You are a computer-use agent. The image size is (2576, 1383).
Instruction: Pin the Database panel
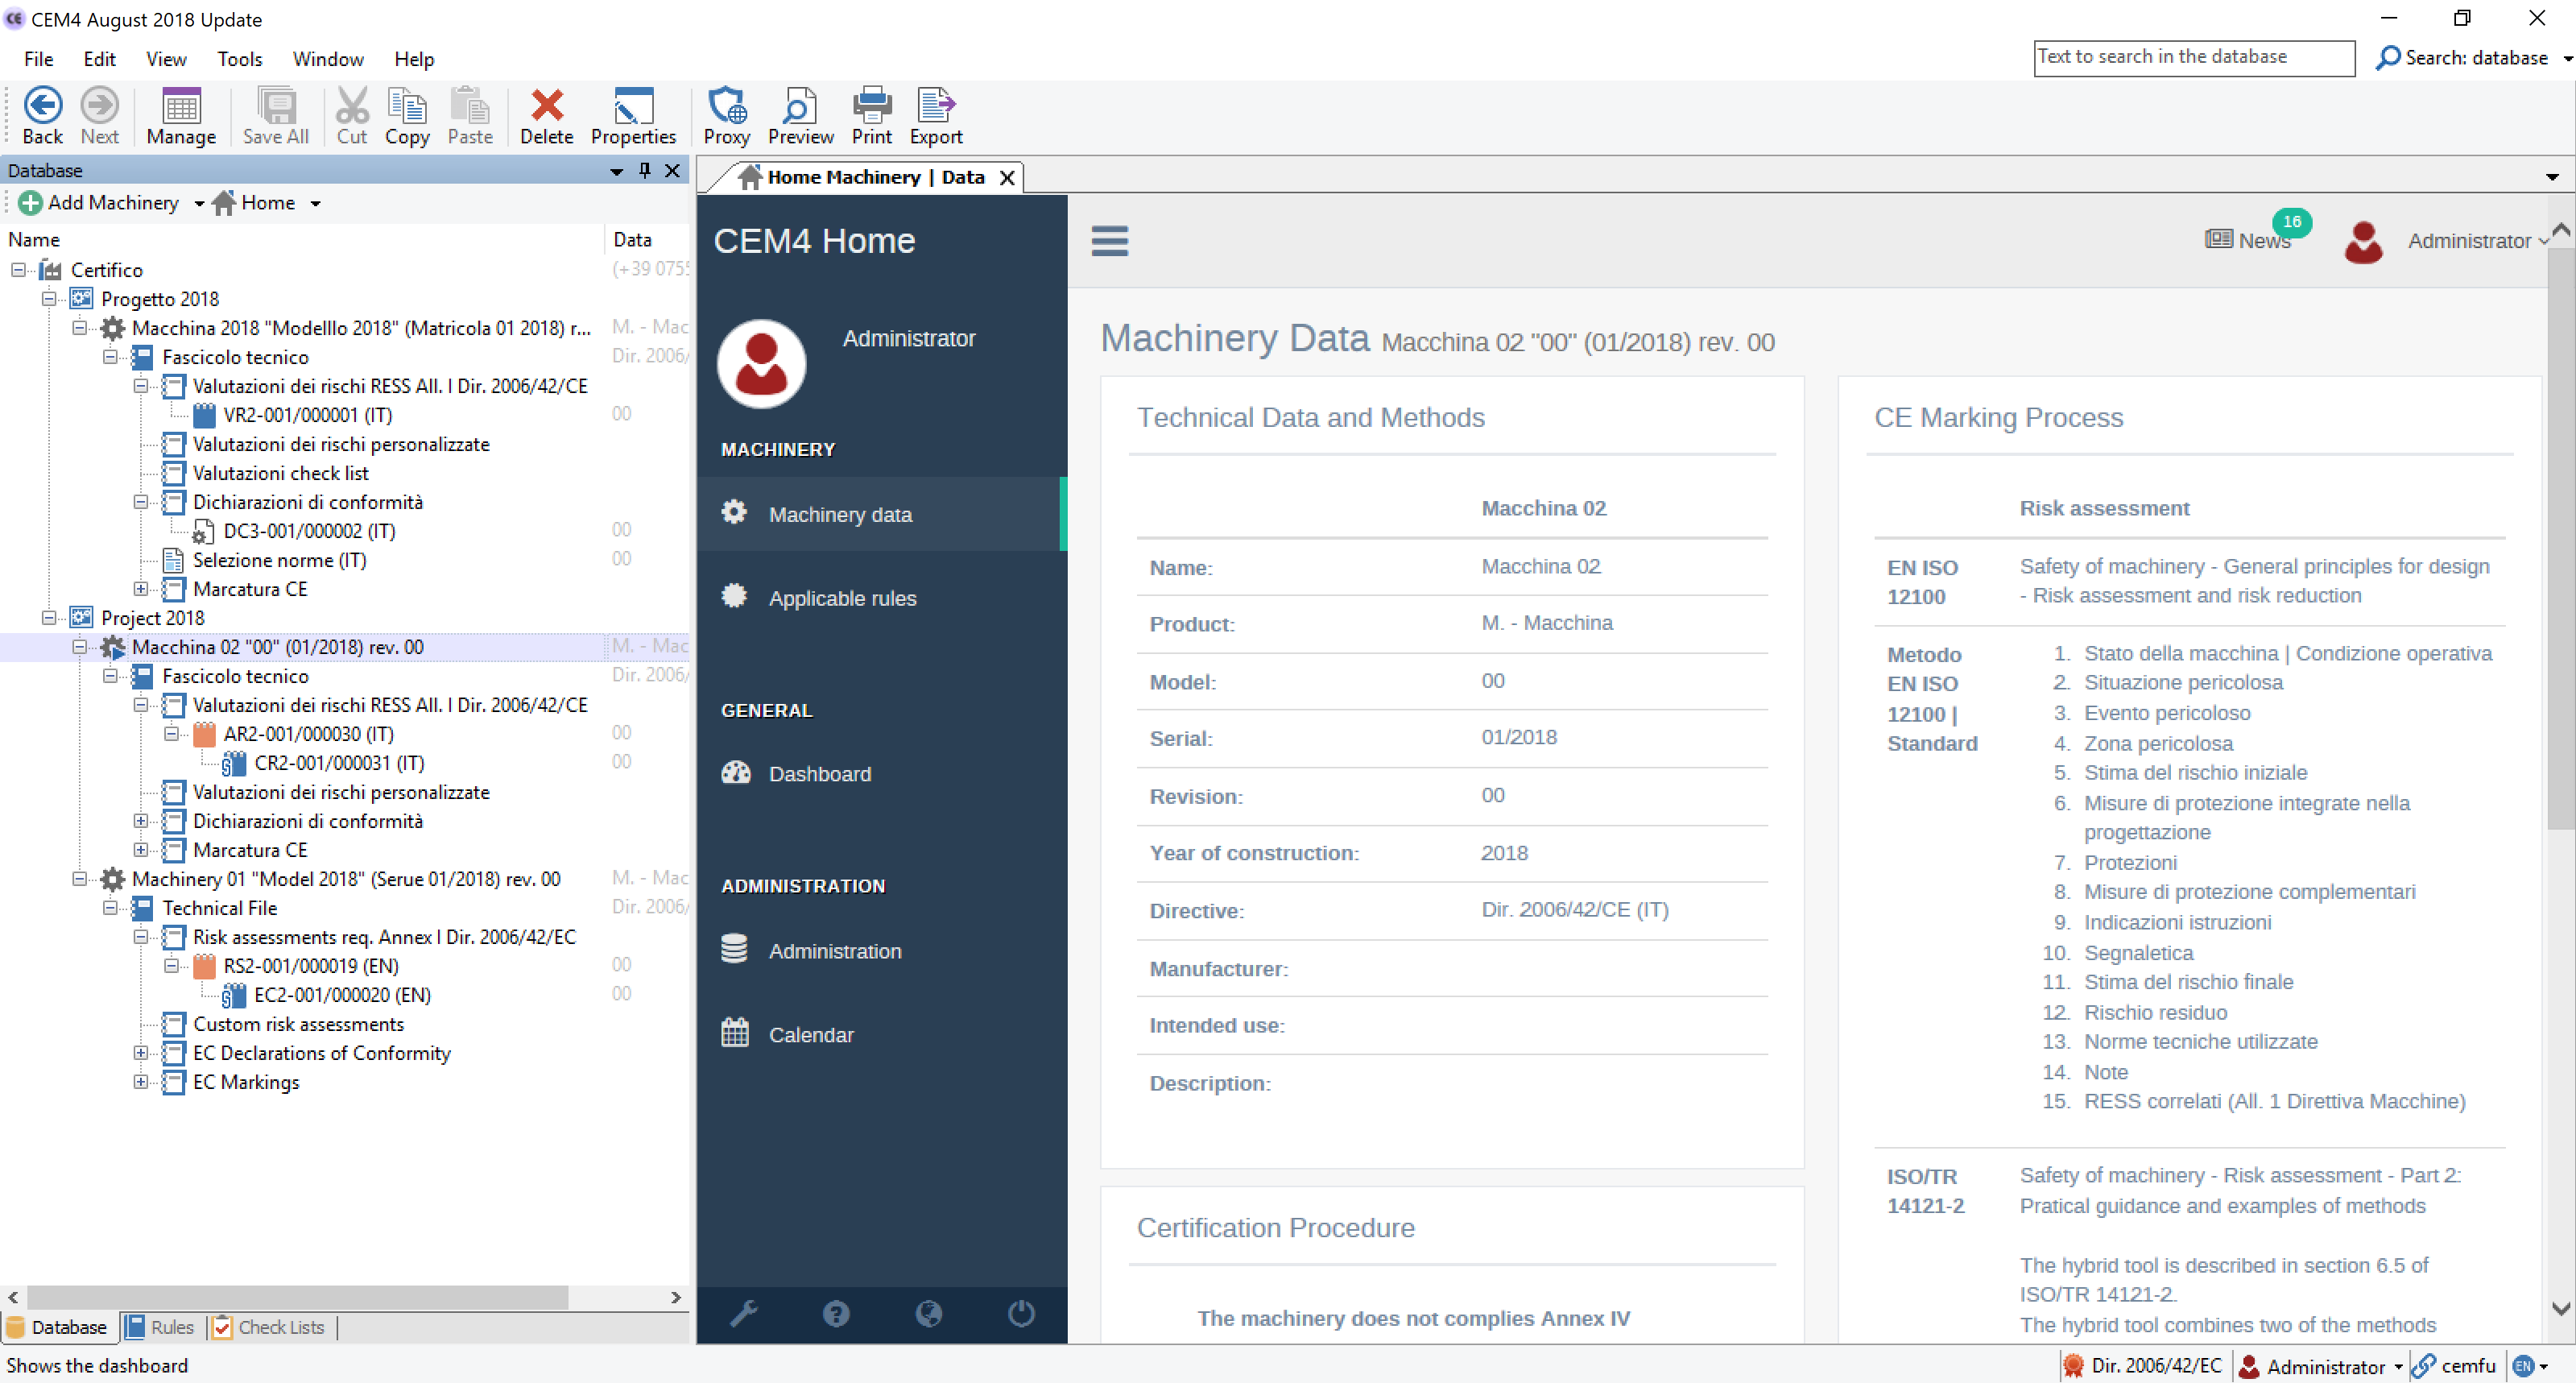tap(645, 170)
